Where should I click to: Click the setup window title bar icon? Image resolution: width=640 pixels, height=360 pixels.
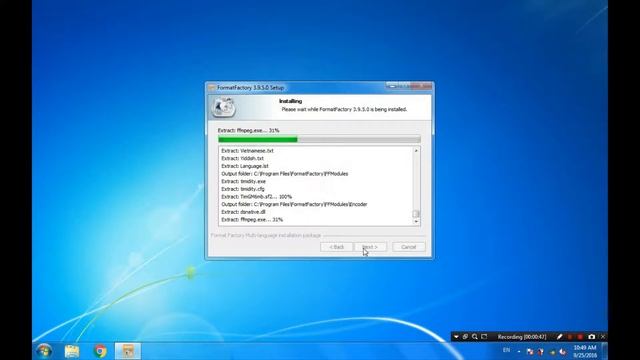(x=211, y=87)
